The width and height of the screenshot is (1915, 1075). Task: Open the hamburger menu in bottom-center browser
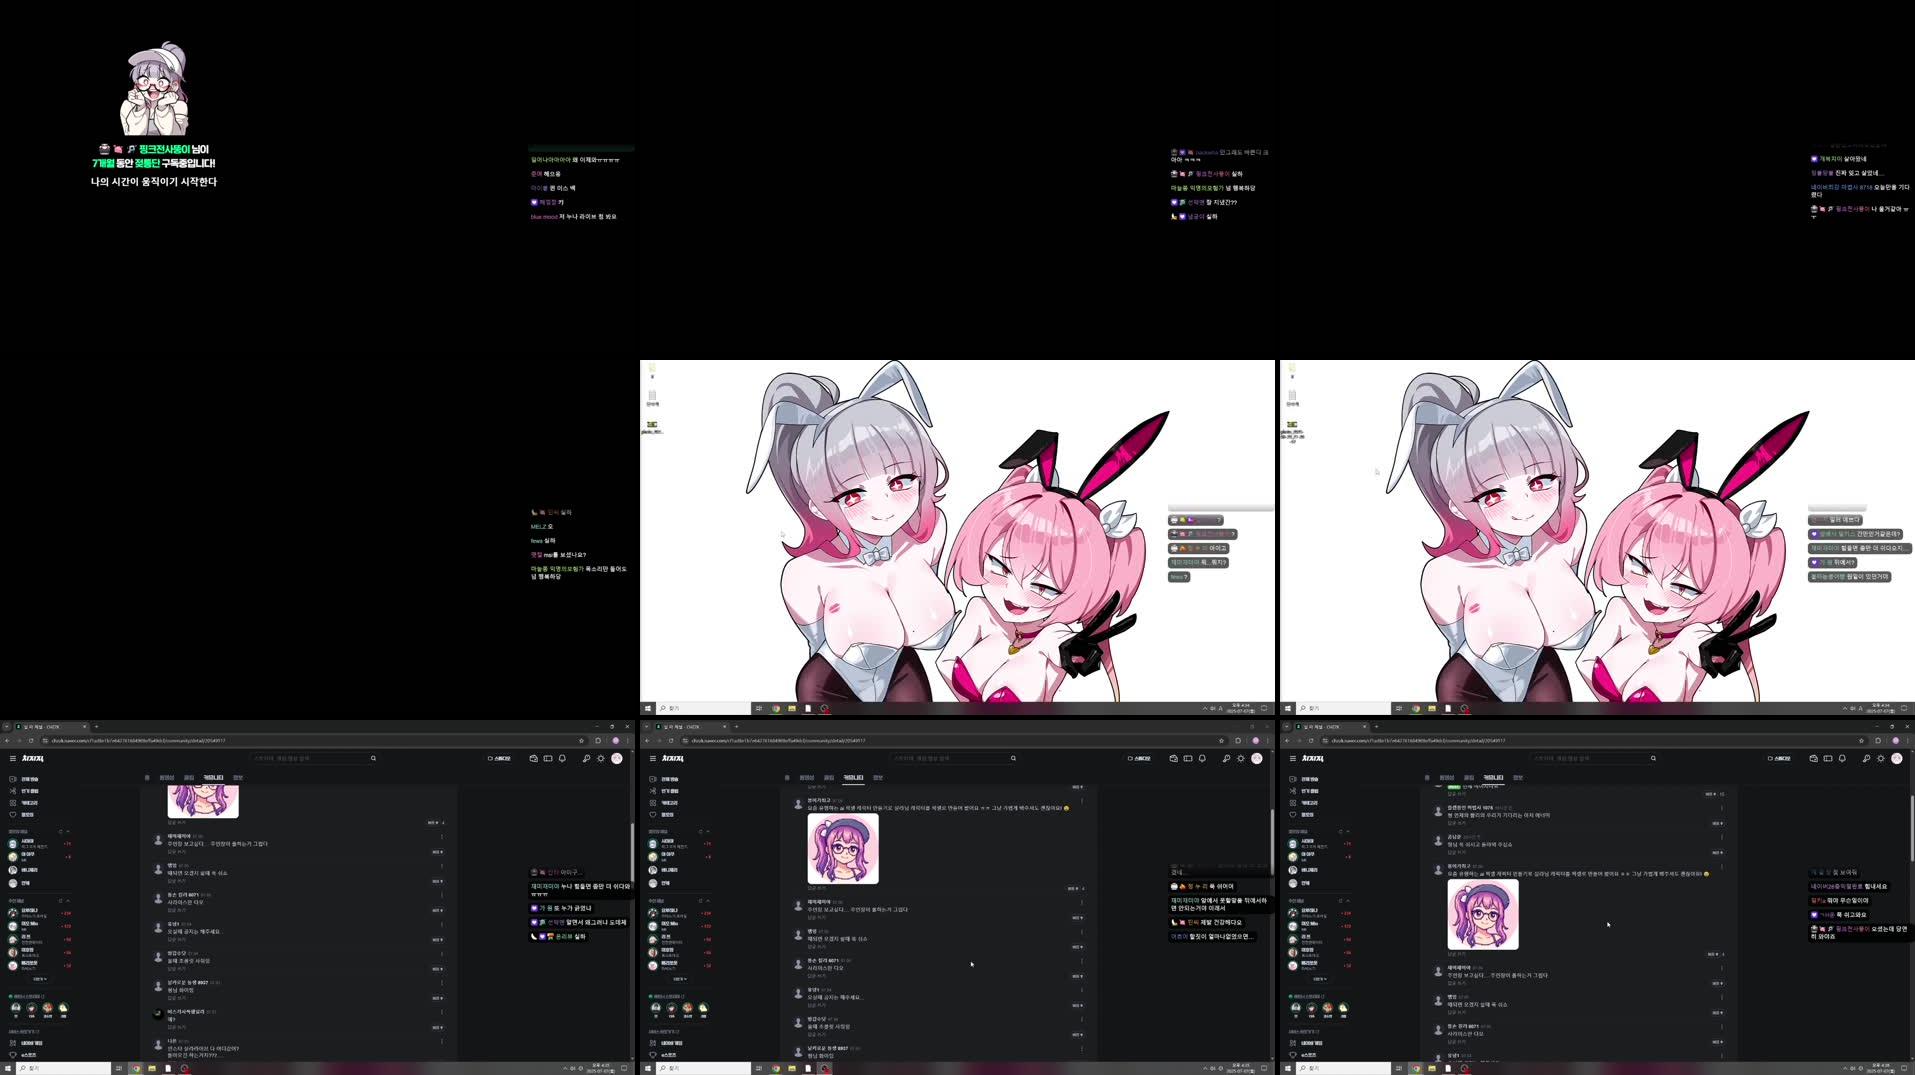point(652,758)
